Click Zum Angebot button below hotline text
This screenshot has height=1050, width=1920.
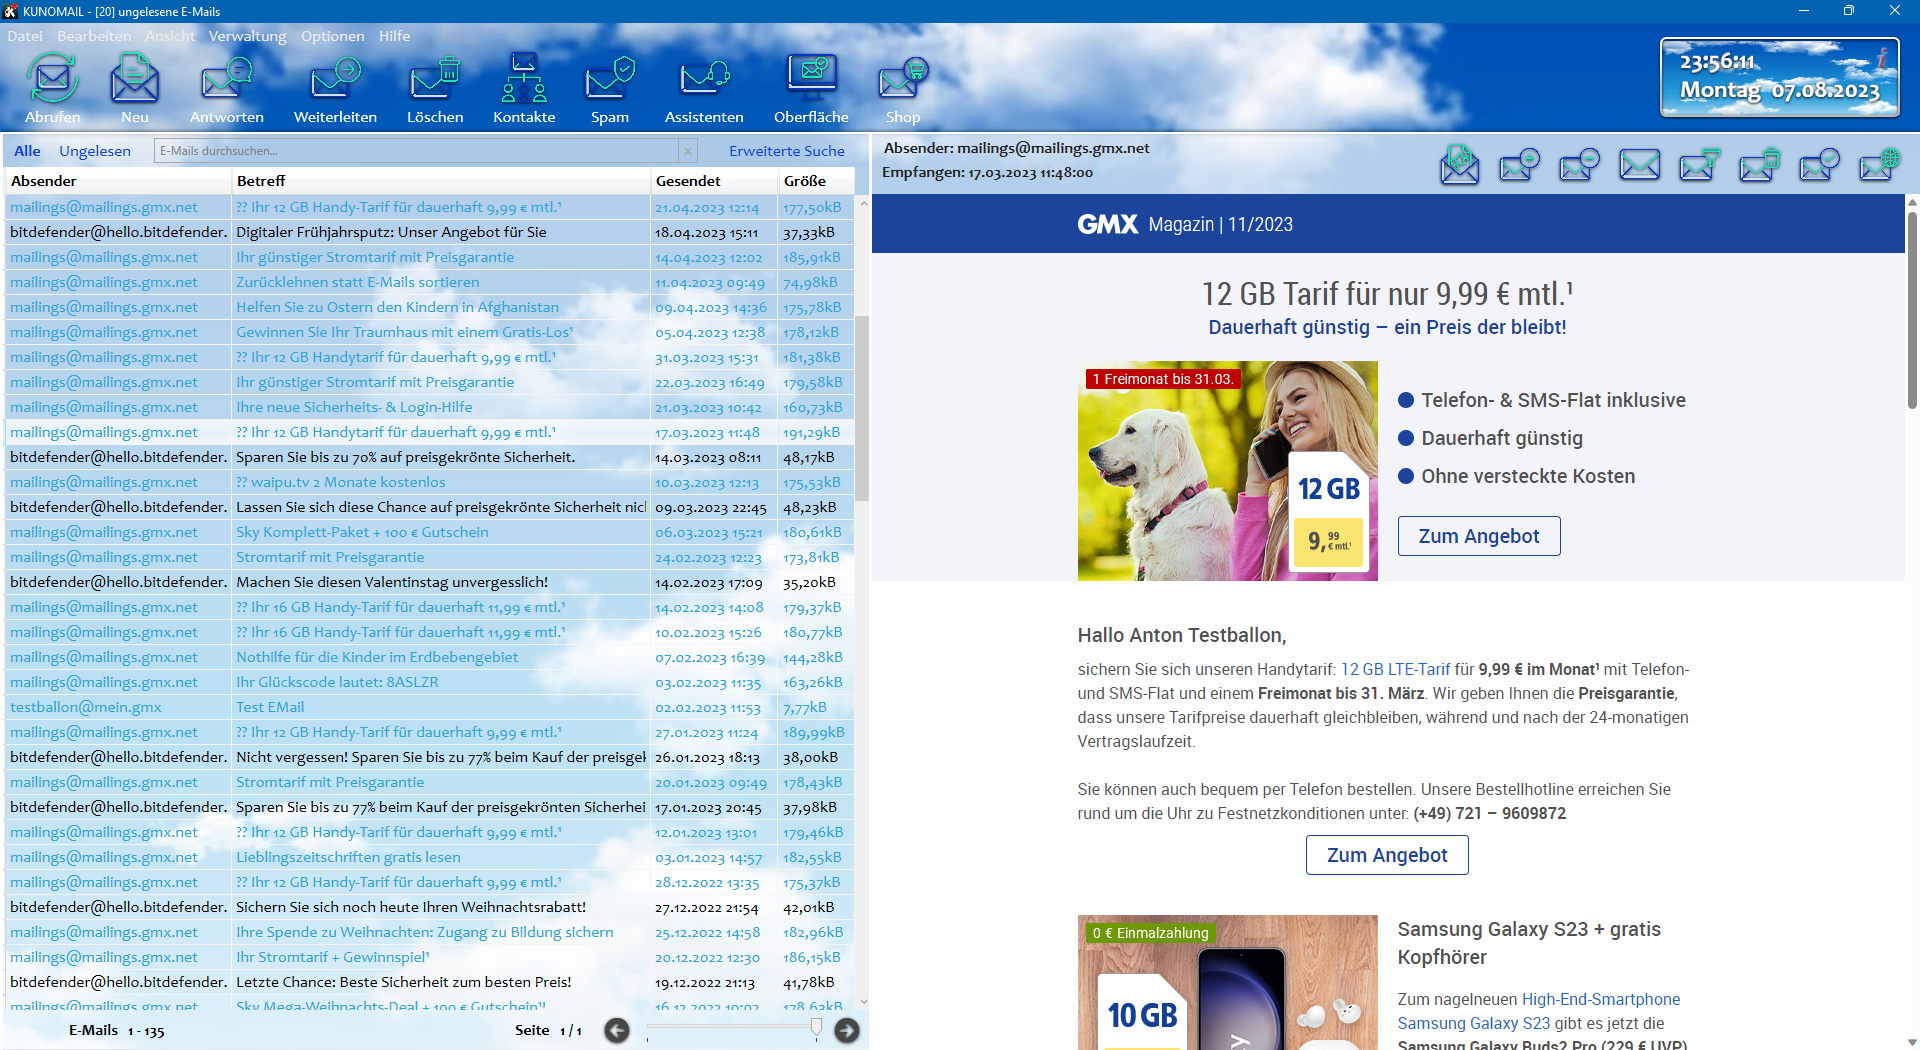point(1387,855)
